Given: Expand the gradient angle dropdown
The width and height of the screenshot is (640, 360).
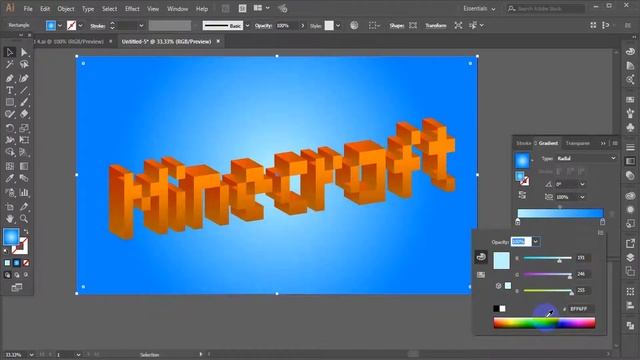Looking at the screenshot, I should click(582, 184).
